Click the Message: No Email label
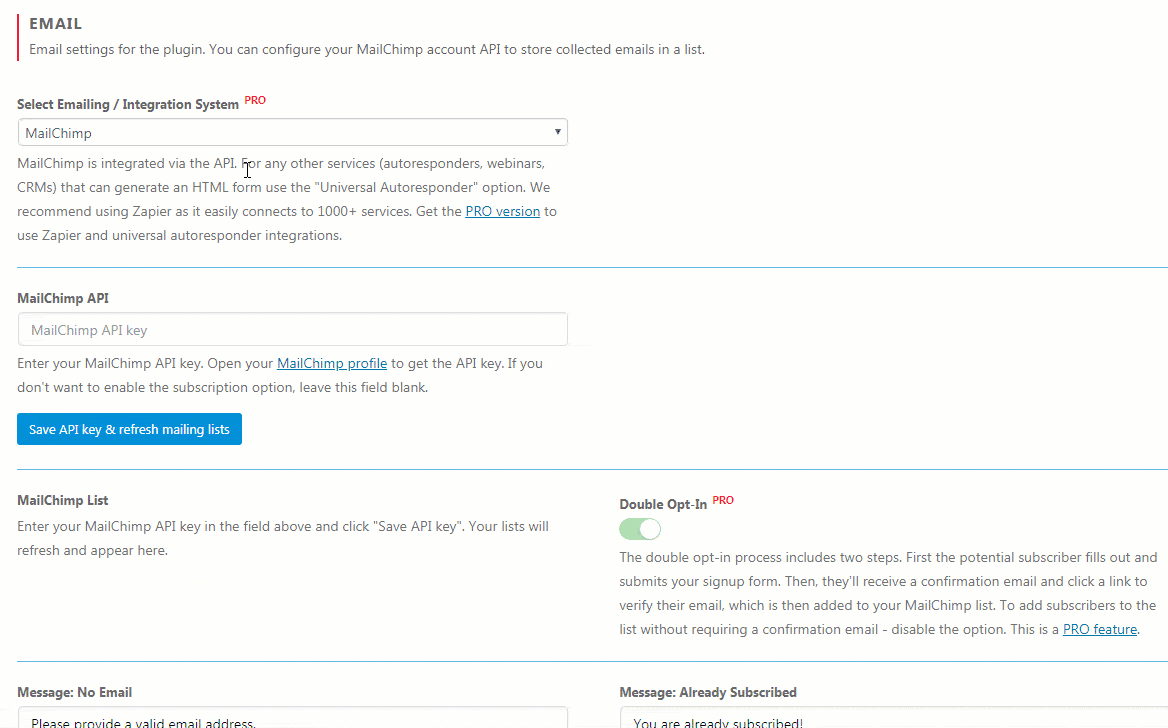This screenshot has height=728, width=1168. [x=74, y=692]
